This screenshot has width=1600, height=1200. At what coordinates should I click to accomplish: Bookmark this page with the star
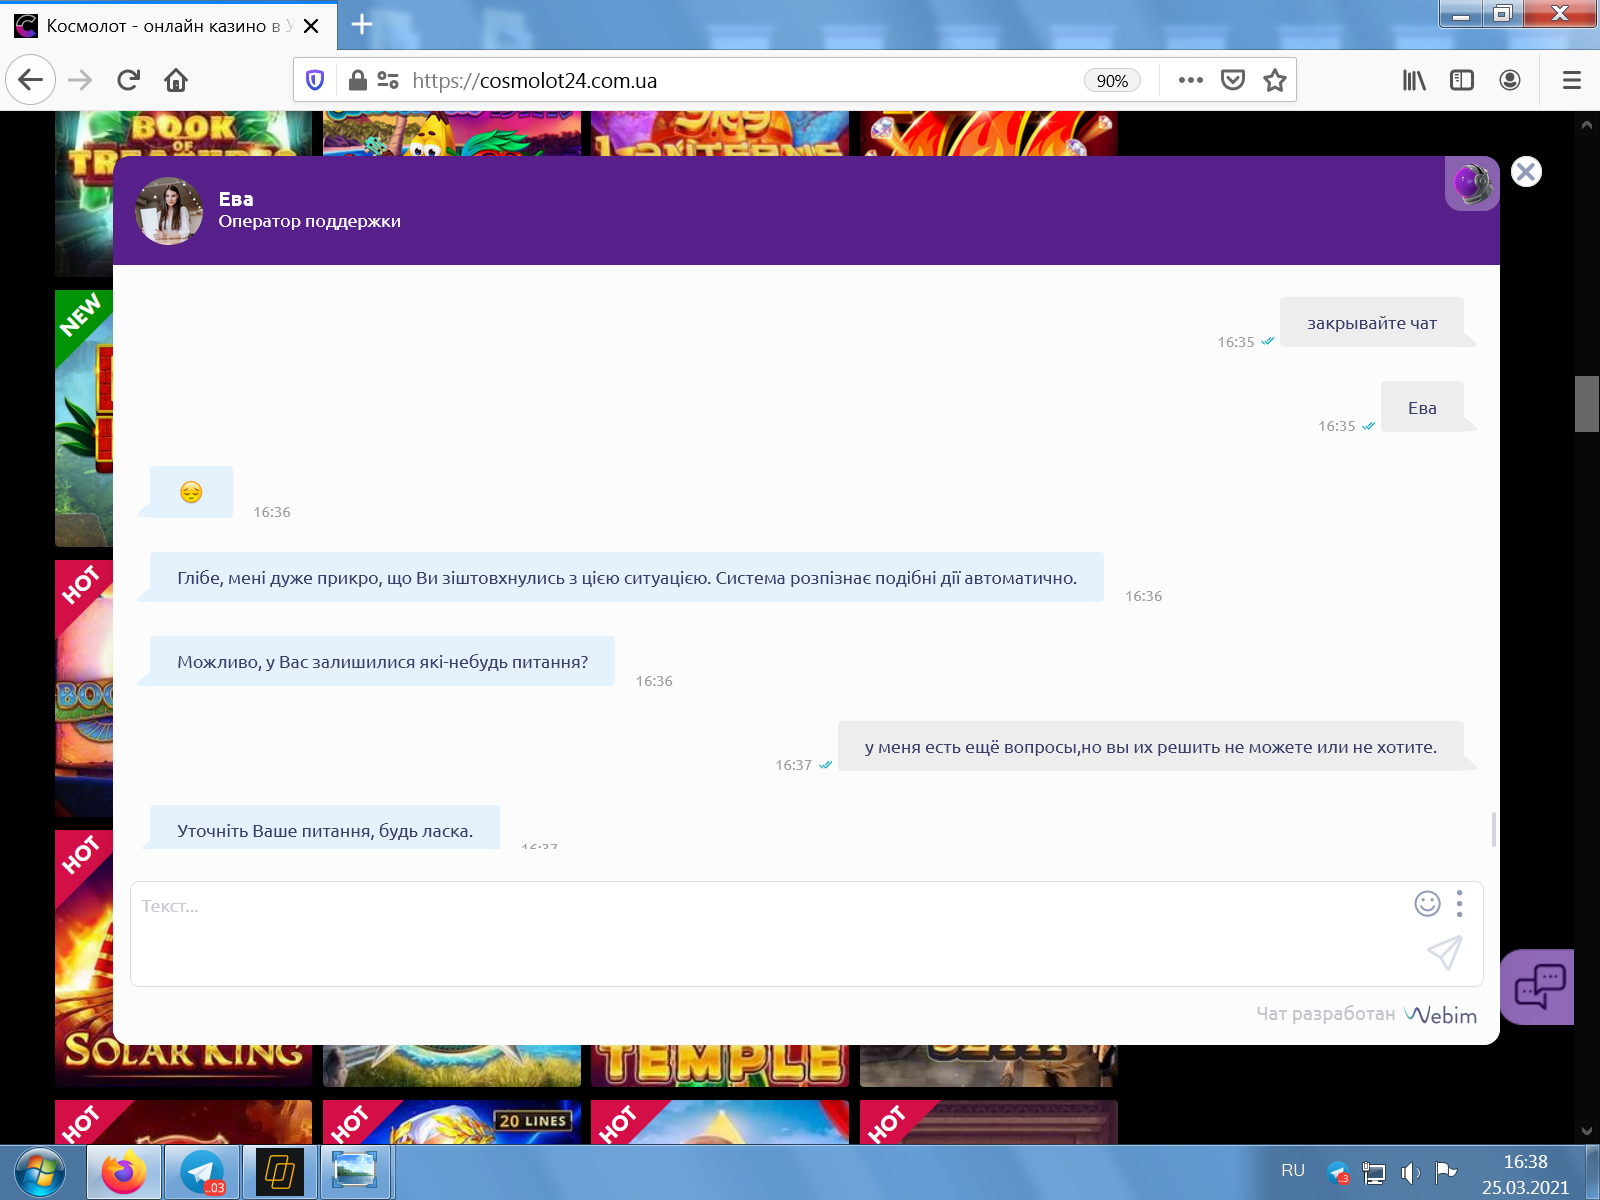point(1274,80)
